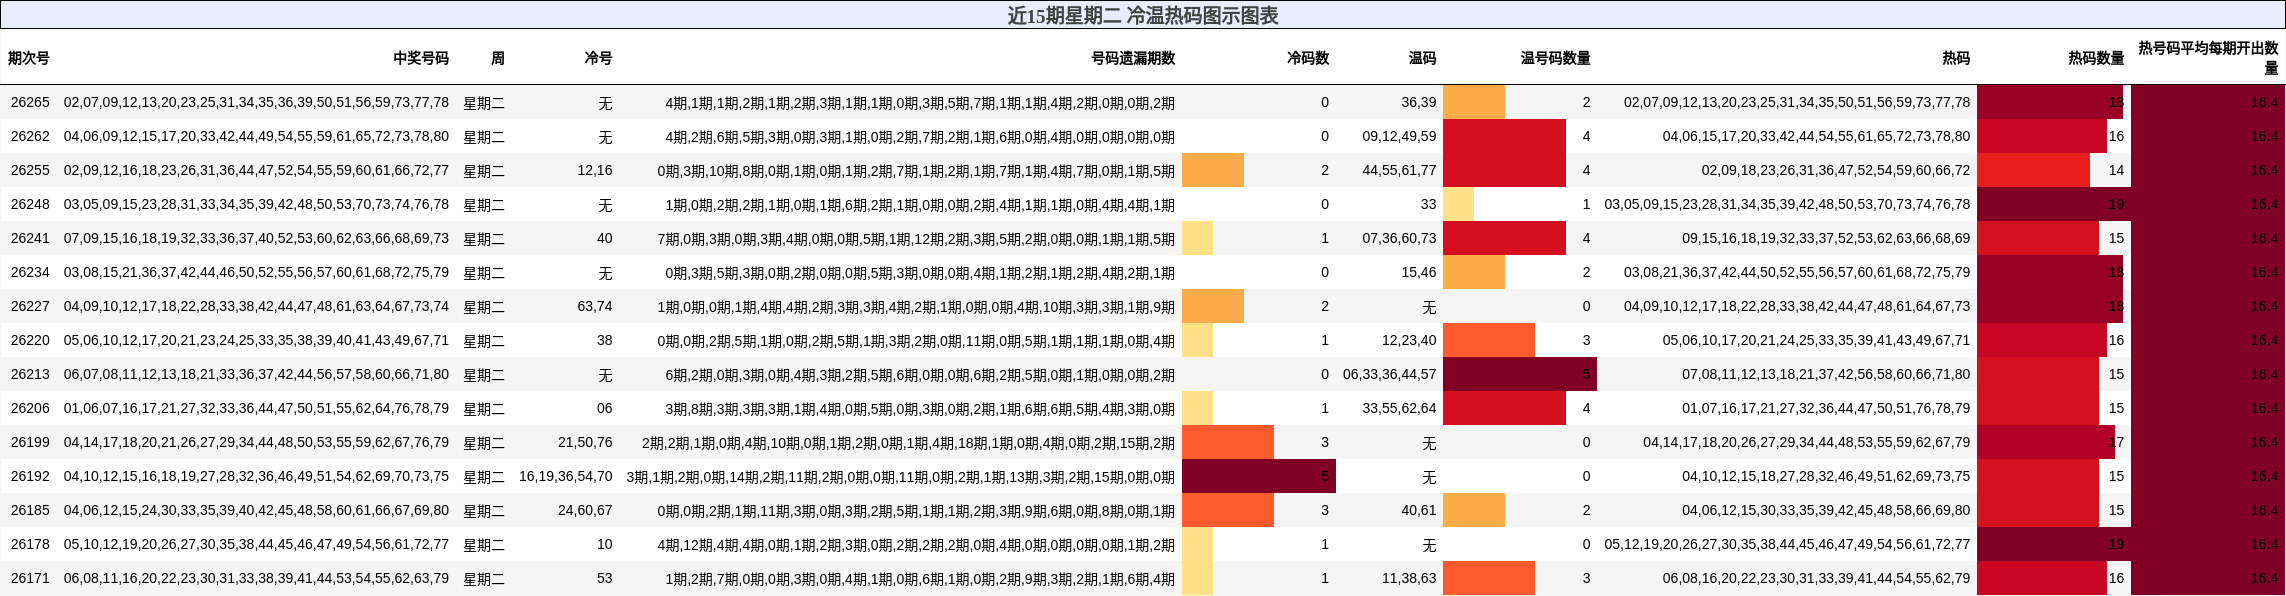Viewport: 2286px width, 596px height.
Task: Click yellow warm-count bar in row 26248
Action: coord(1458,204)
